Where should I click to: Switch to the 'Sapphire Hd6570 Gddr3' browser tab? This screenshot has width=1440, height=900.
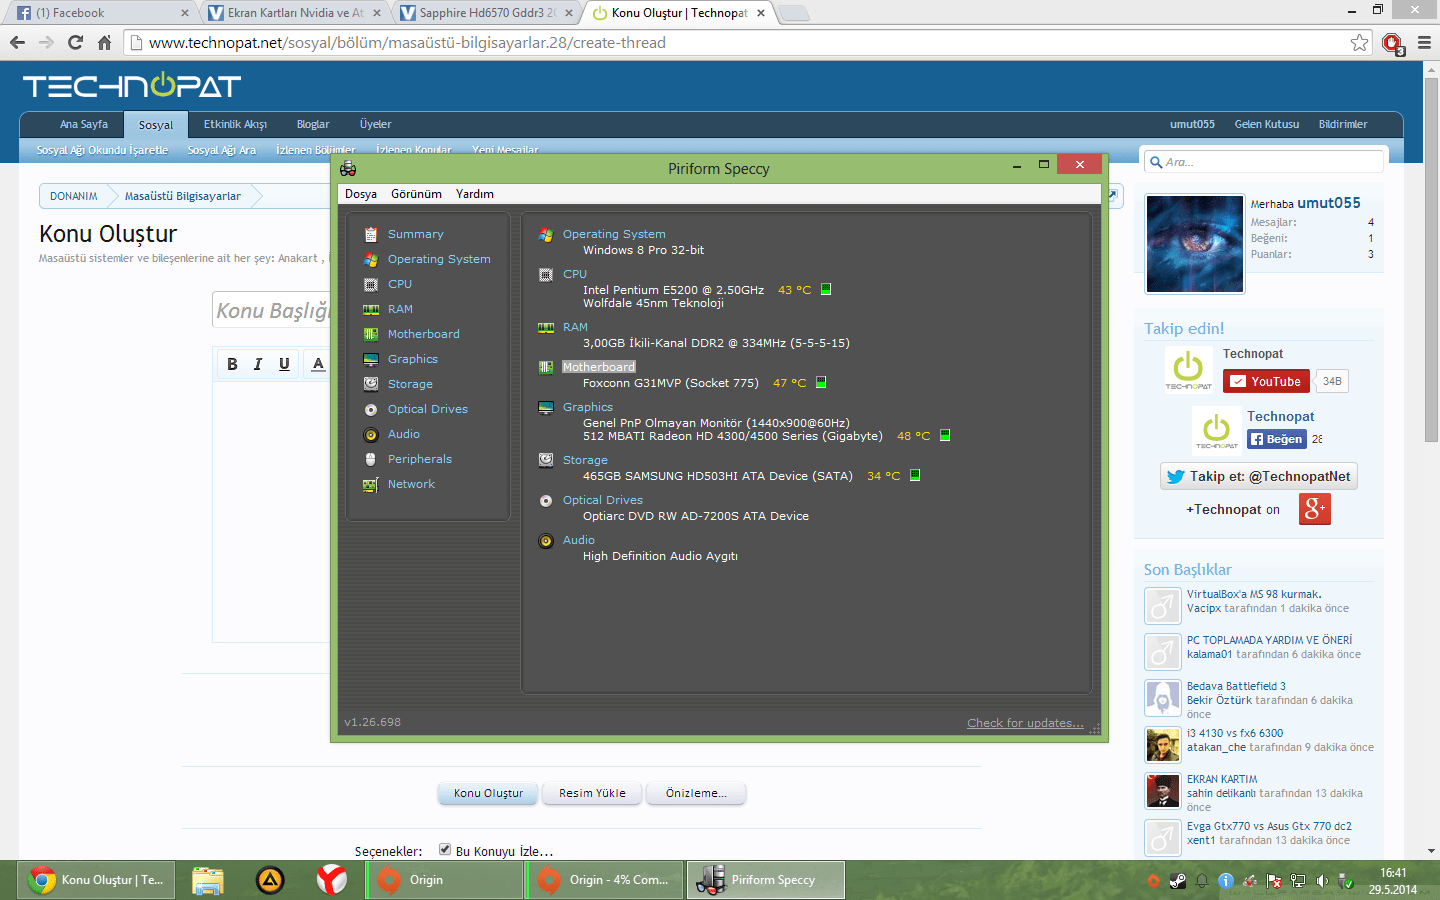coord(488,13)
